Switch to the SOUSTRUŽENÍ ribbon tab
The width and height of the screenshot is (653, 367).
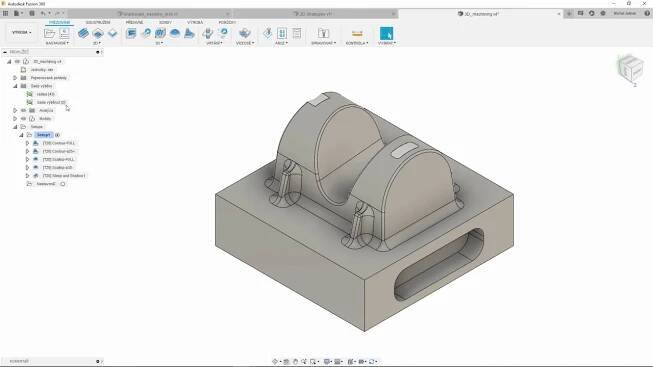98,22
